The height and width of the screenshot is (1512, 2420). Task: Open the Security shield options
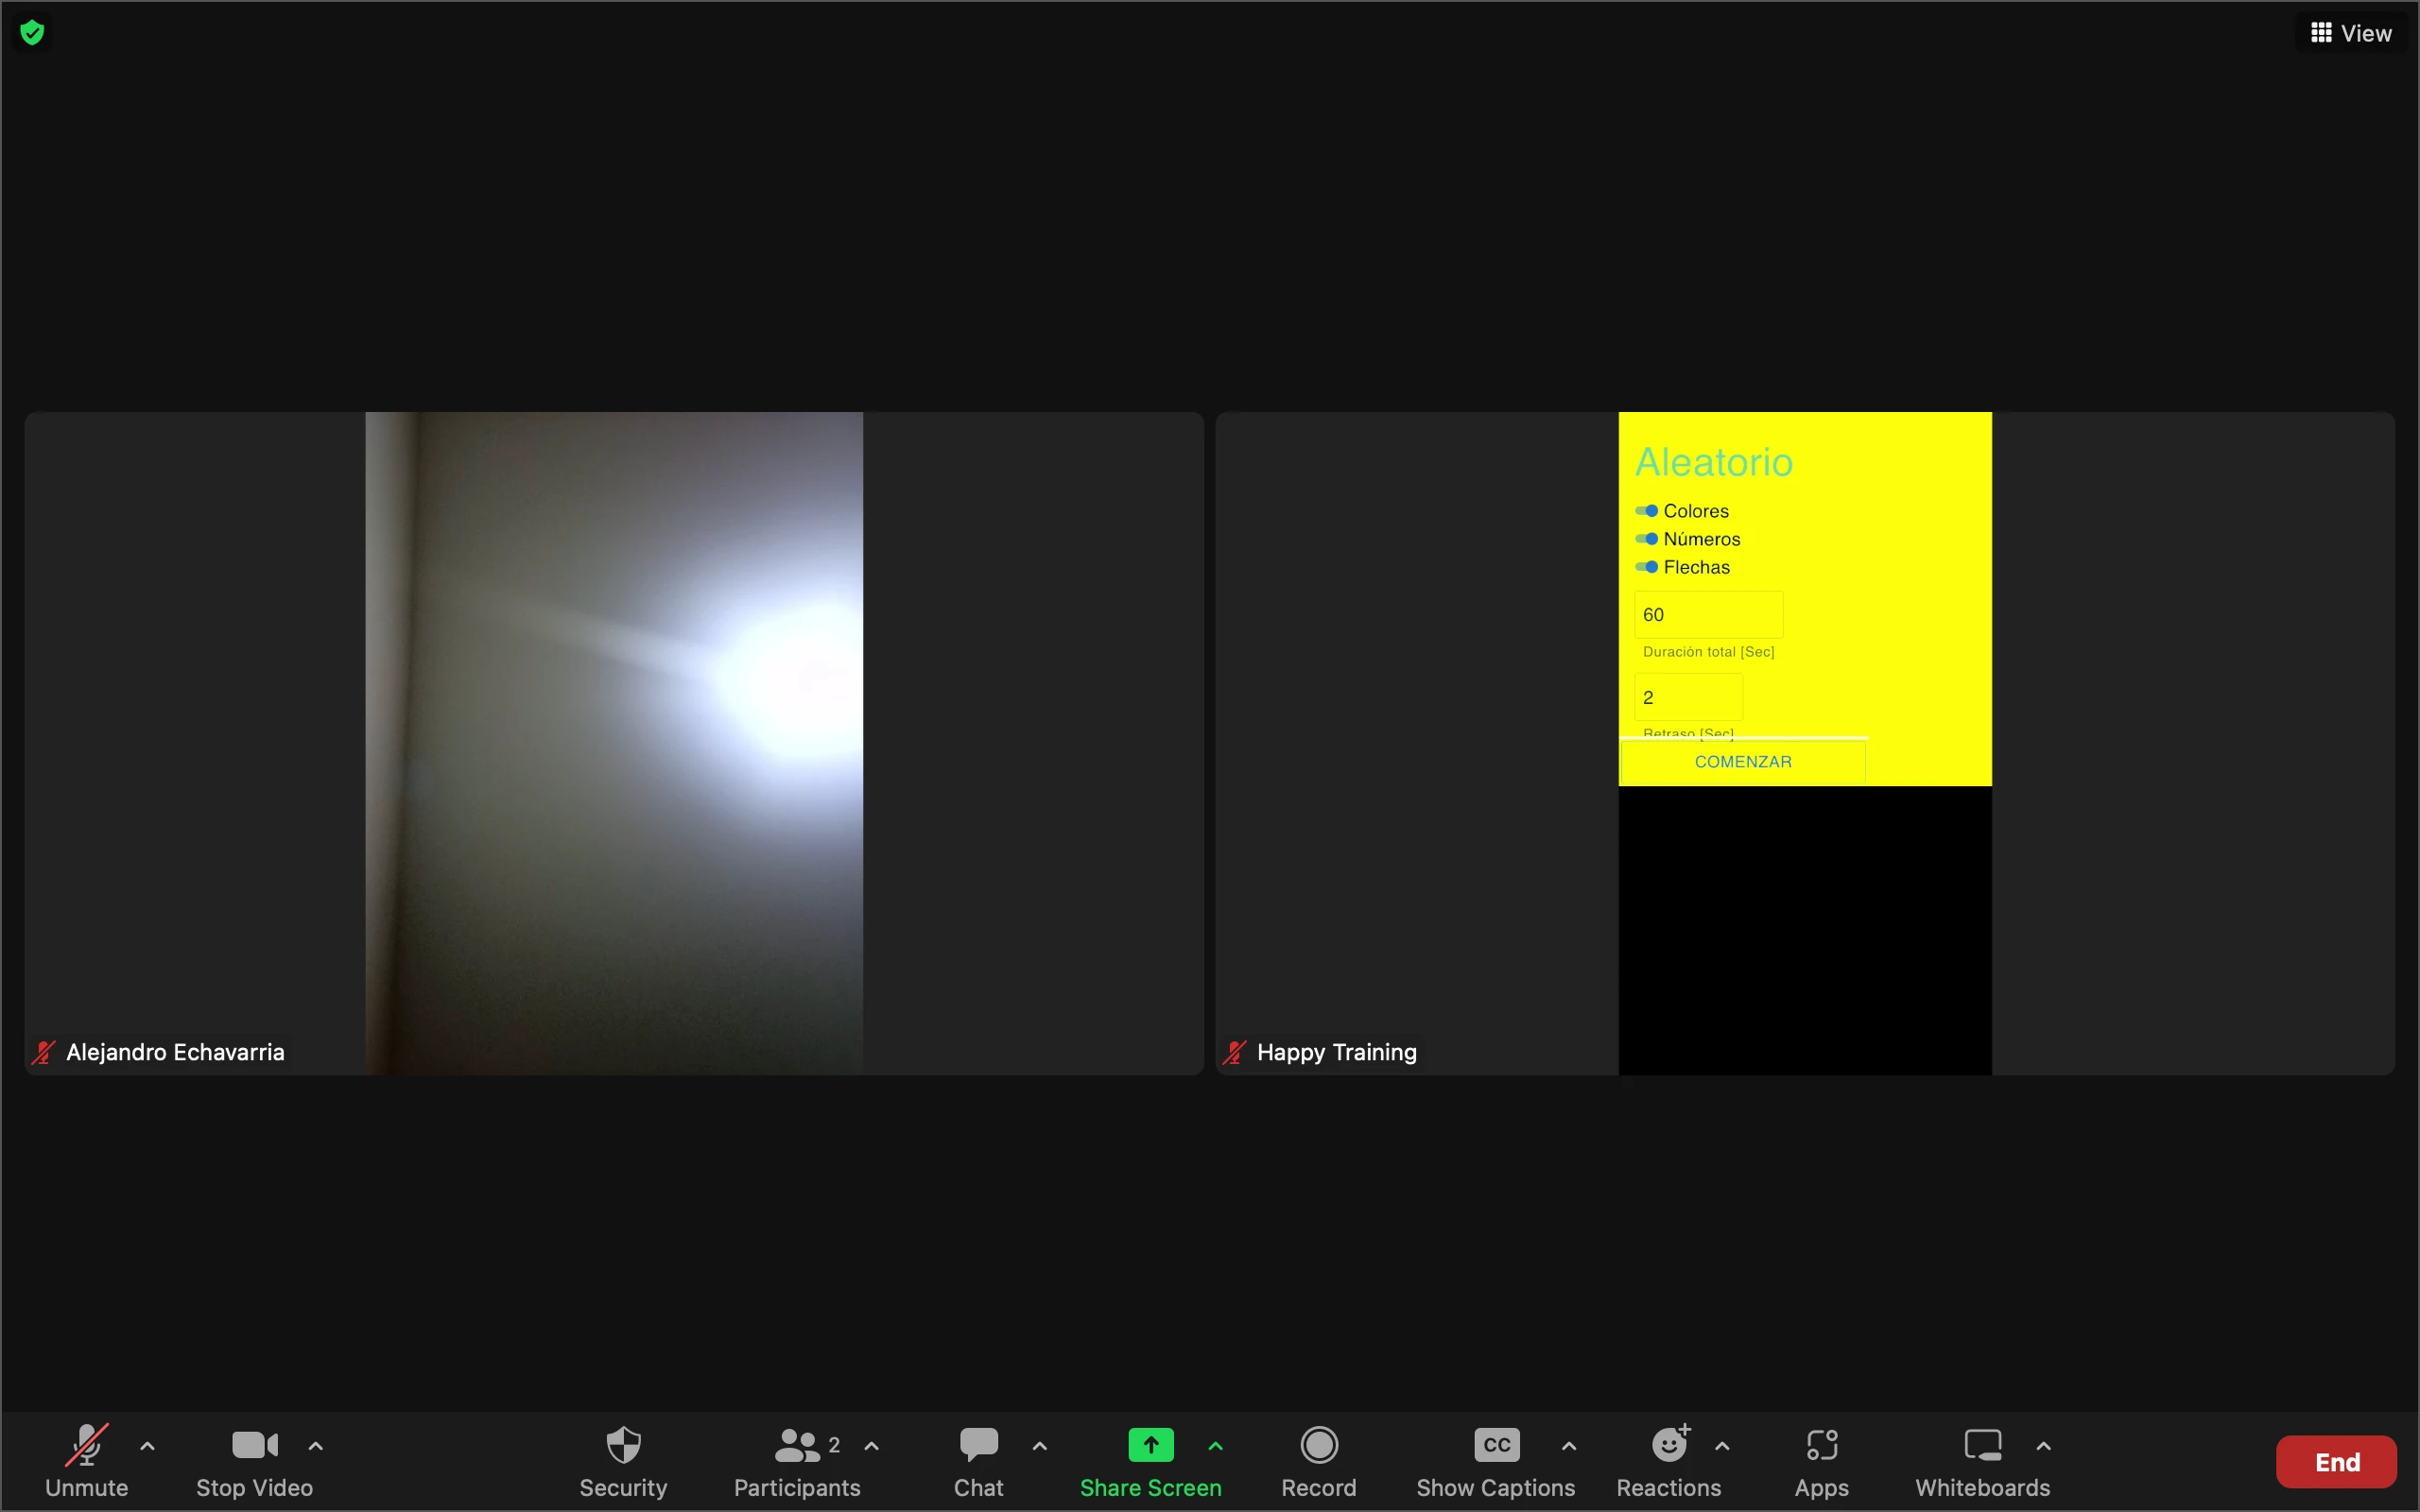pos(623,1445)
